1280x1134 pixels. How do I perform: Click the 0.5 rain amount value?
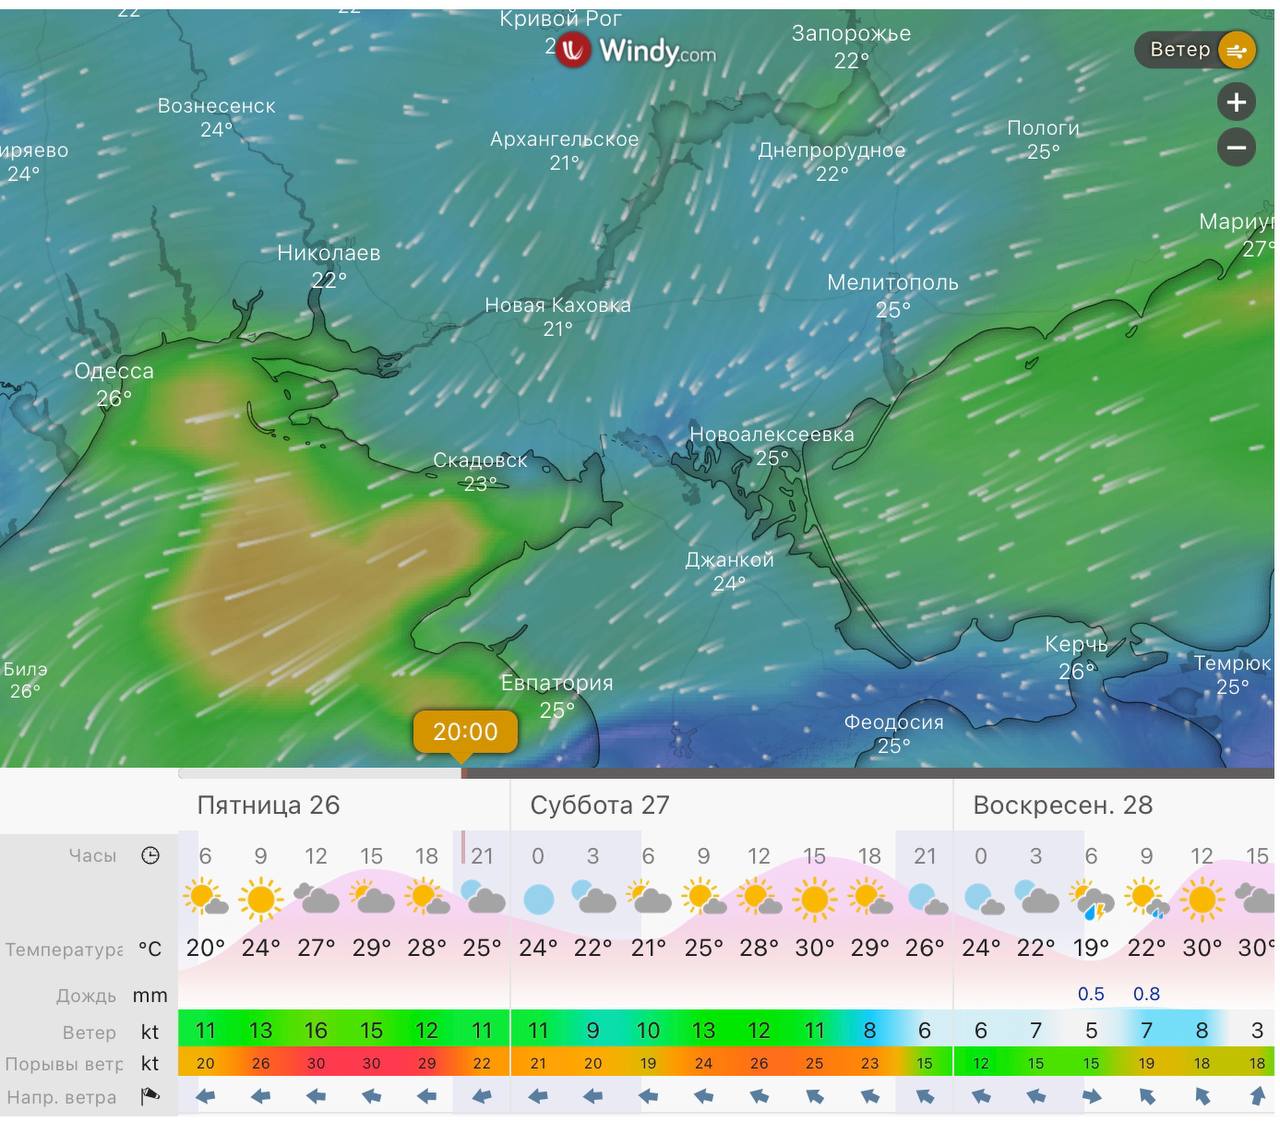point(1091,994)
